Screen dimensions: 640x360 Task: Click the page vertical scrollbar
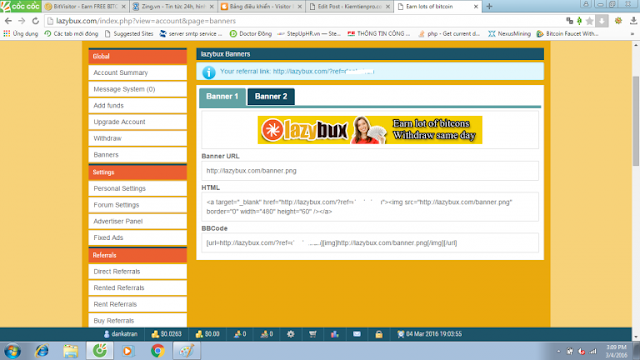pos(636,121)
